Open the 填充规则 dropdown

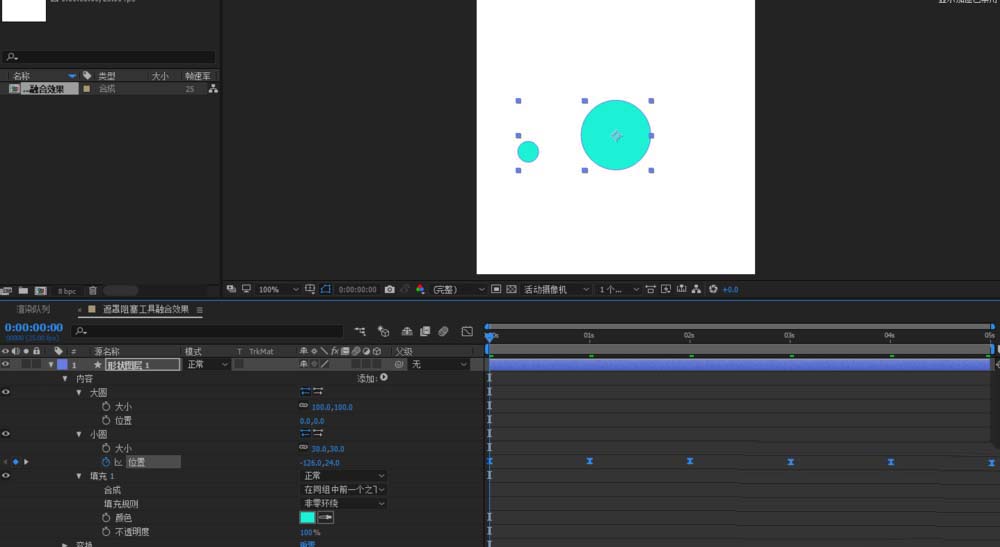(x=343, y=504)
